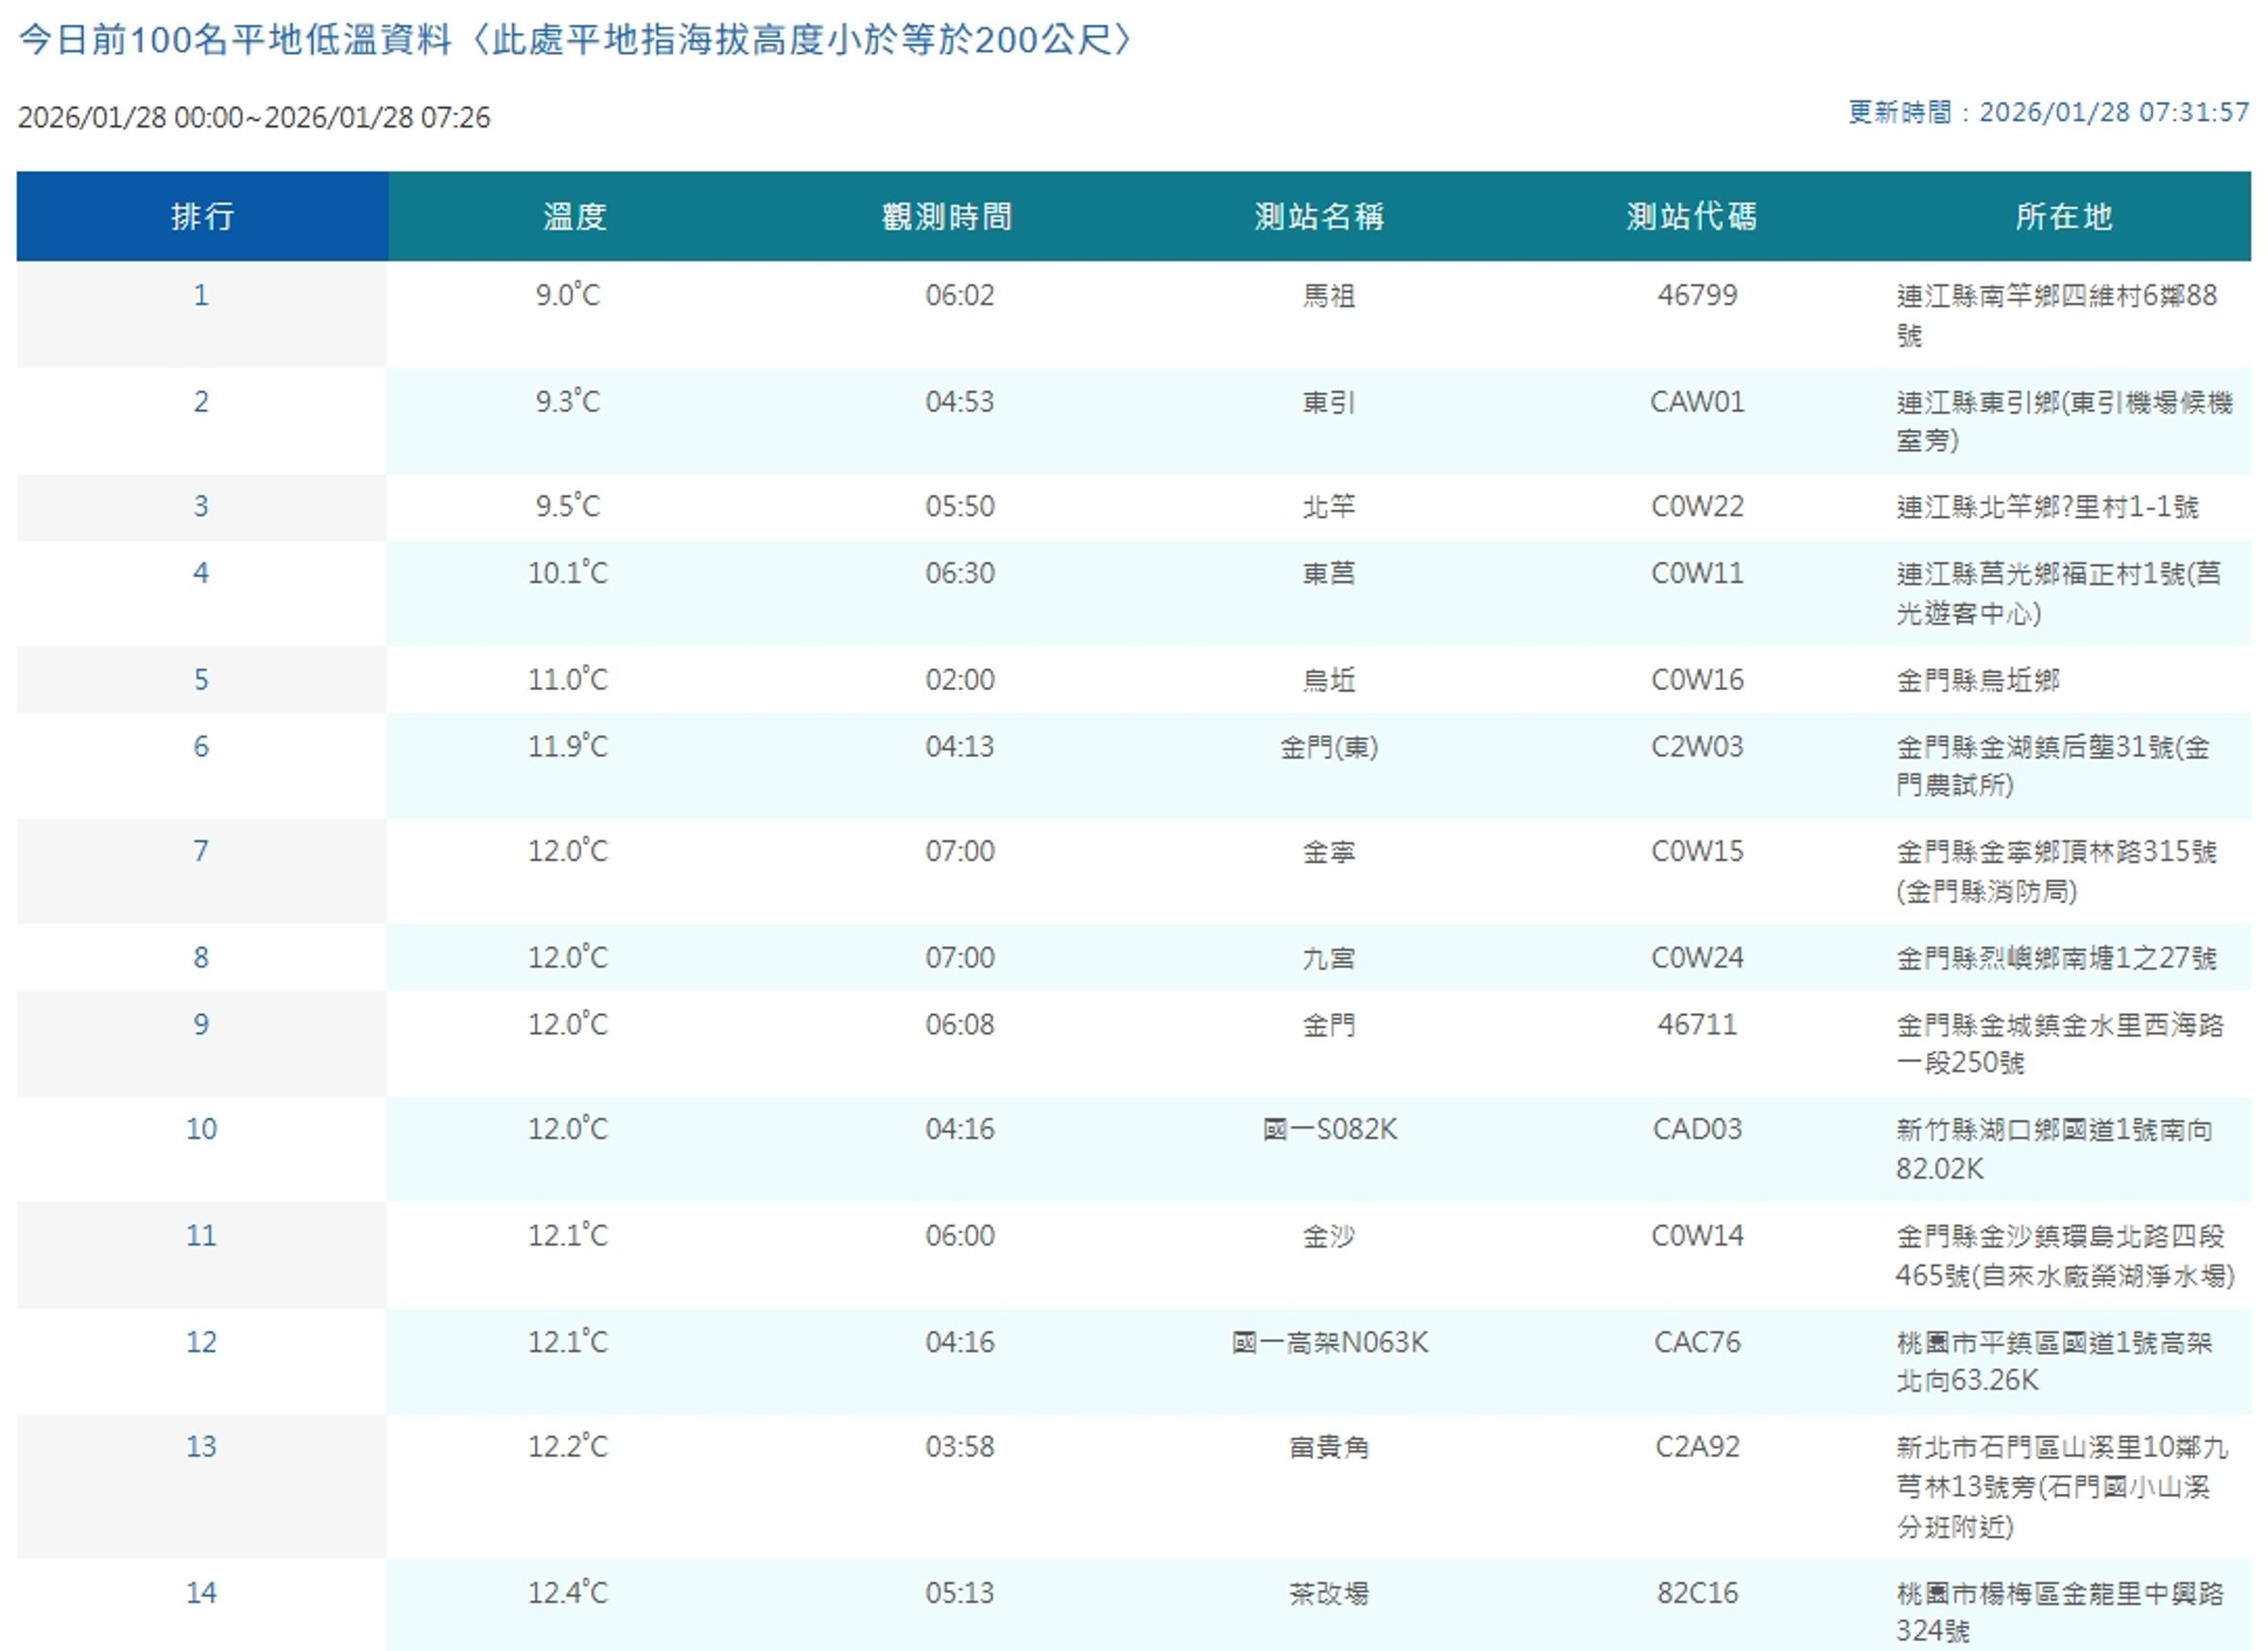Click temperature 9.5°C
The height and width of the screenshot is (1651, 2268).
(567, 507)
